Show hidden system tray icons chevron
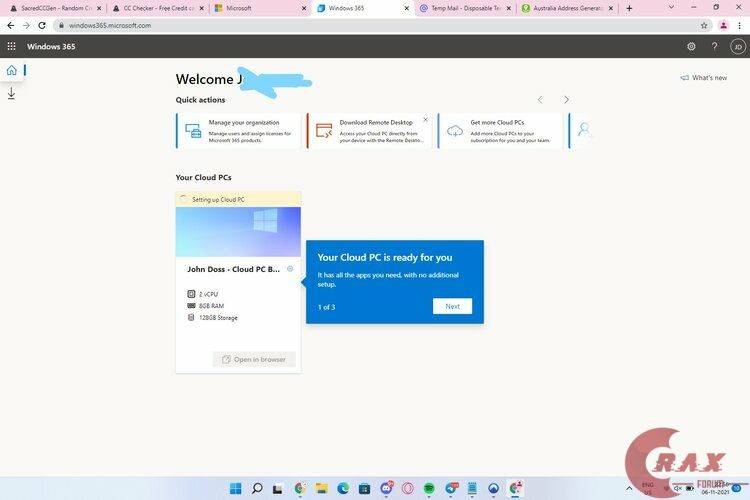This screenshot has height=500, width=750. (629, 488)
